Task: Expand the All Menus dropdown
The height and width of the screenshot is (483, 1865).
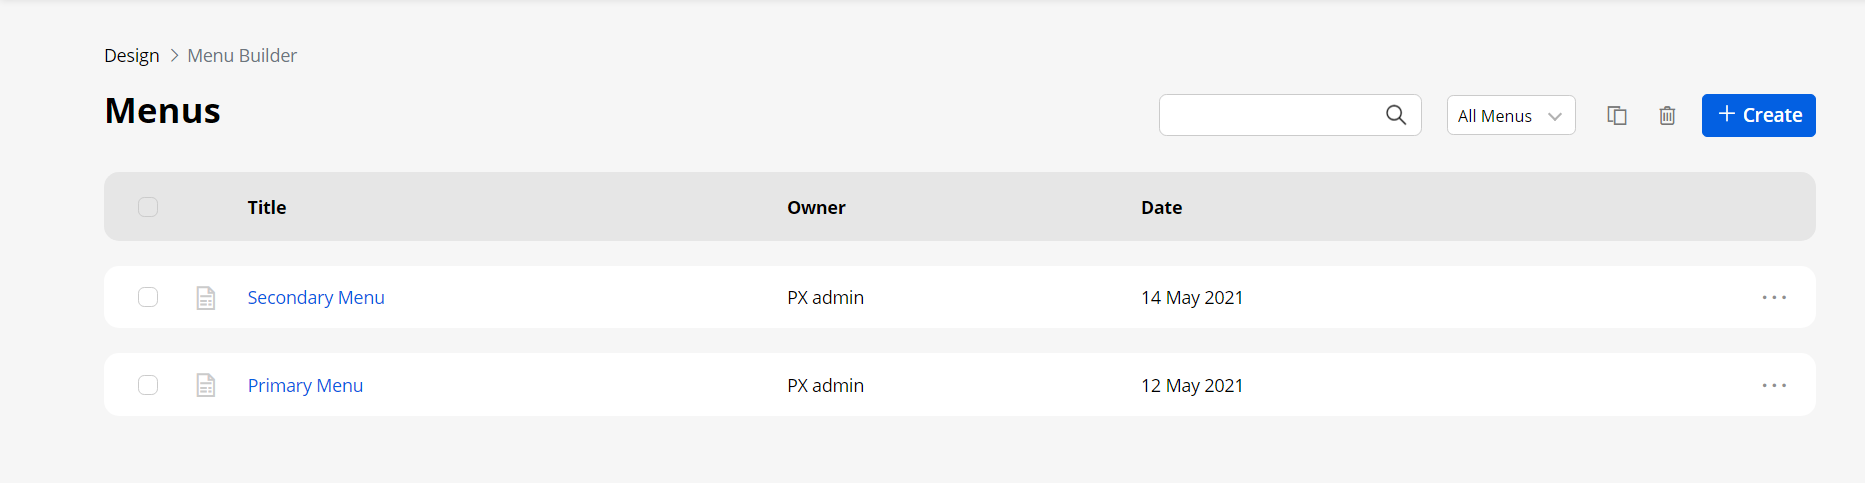Action: pos(1510,116)
